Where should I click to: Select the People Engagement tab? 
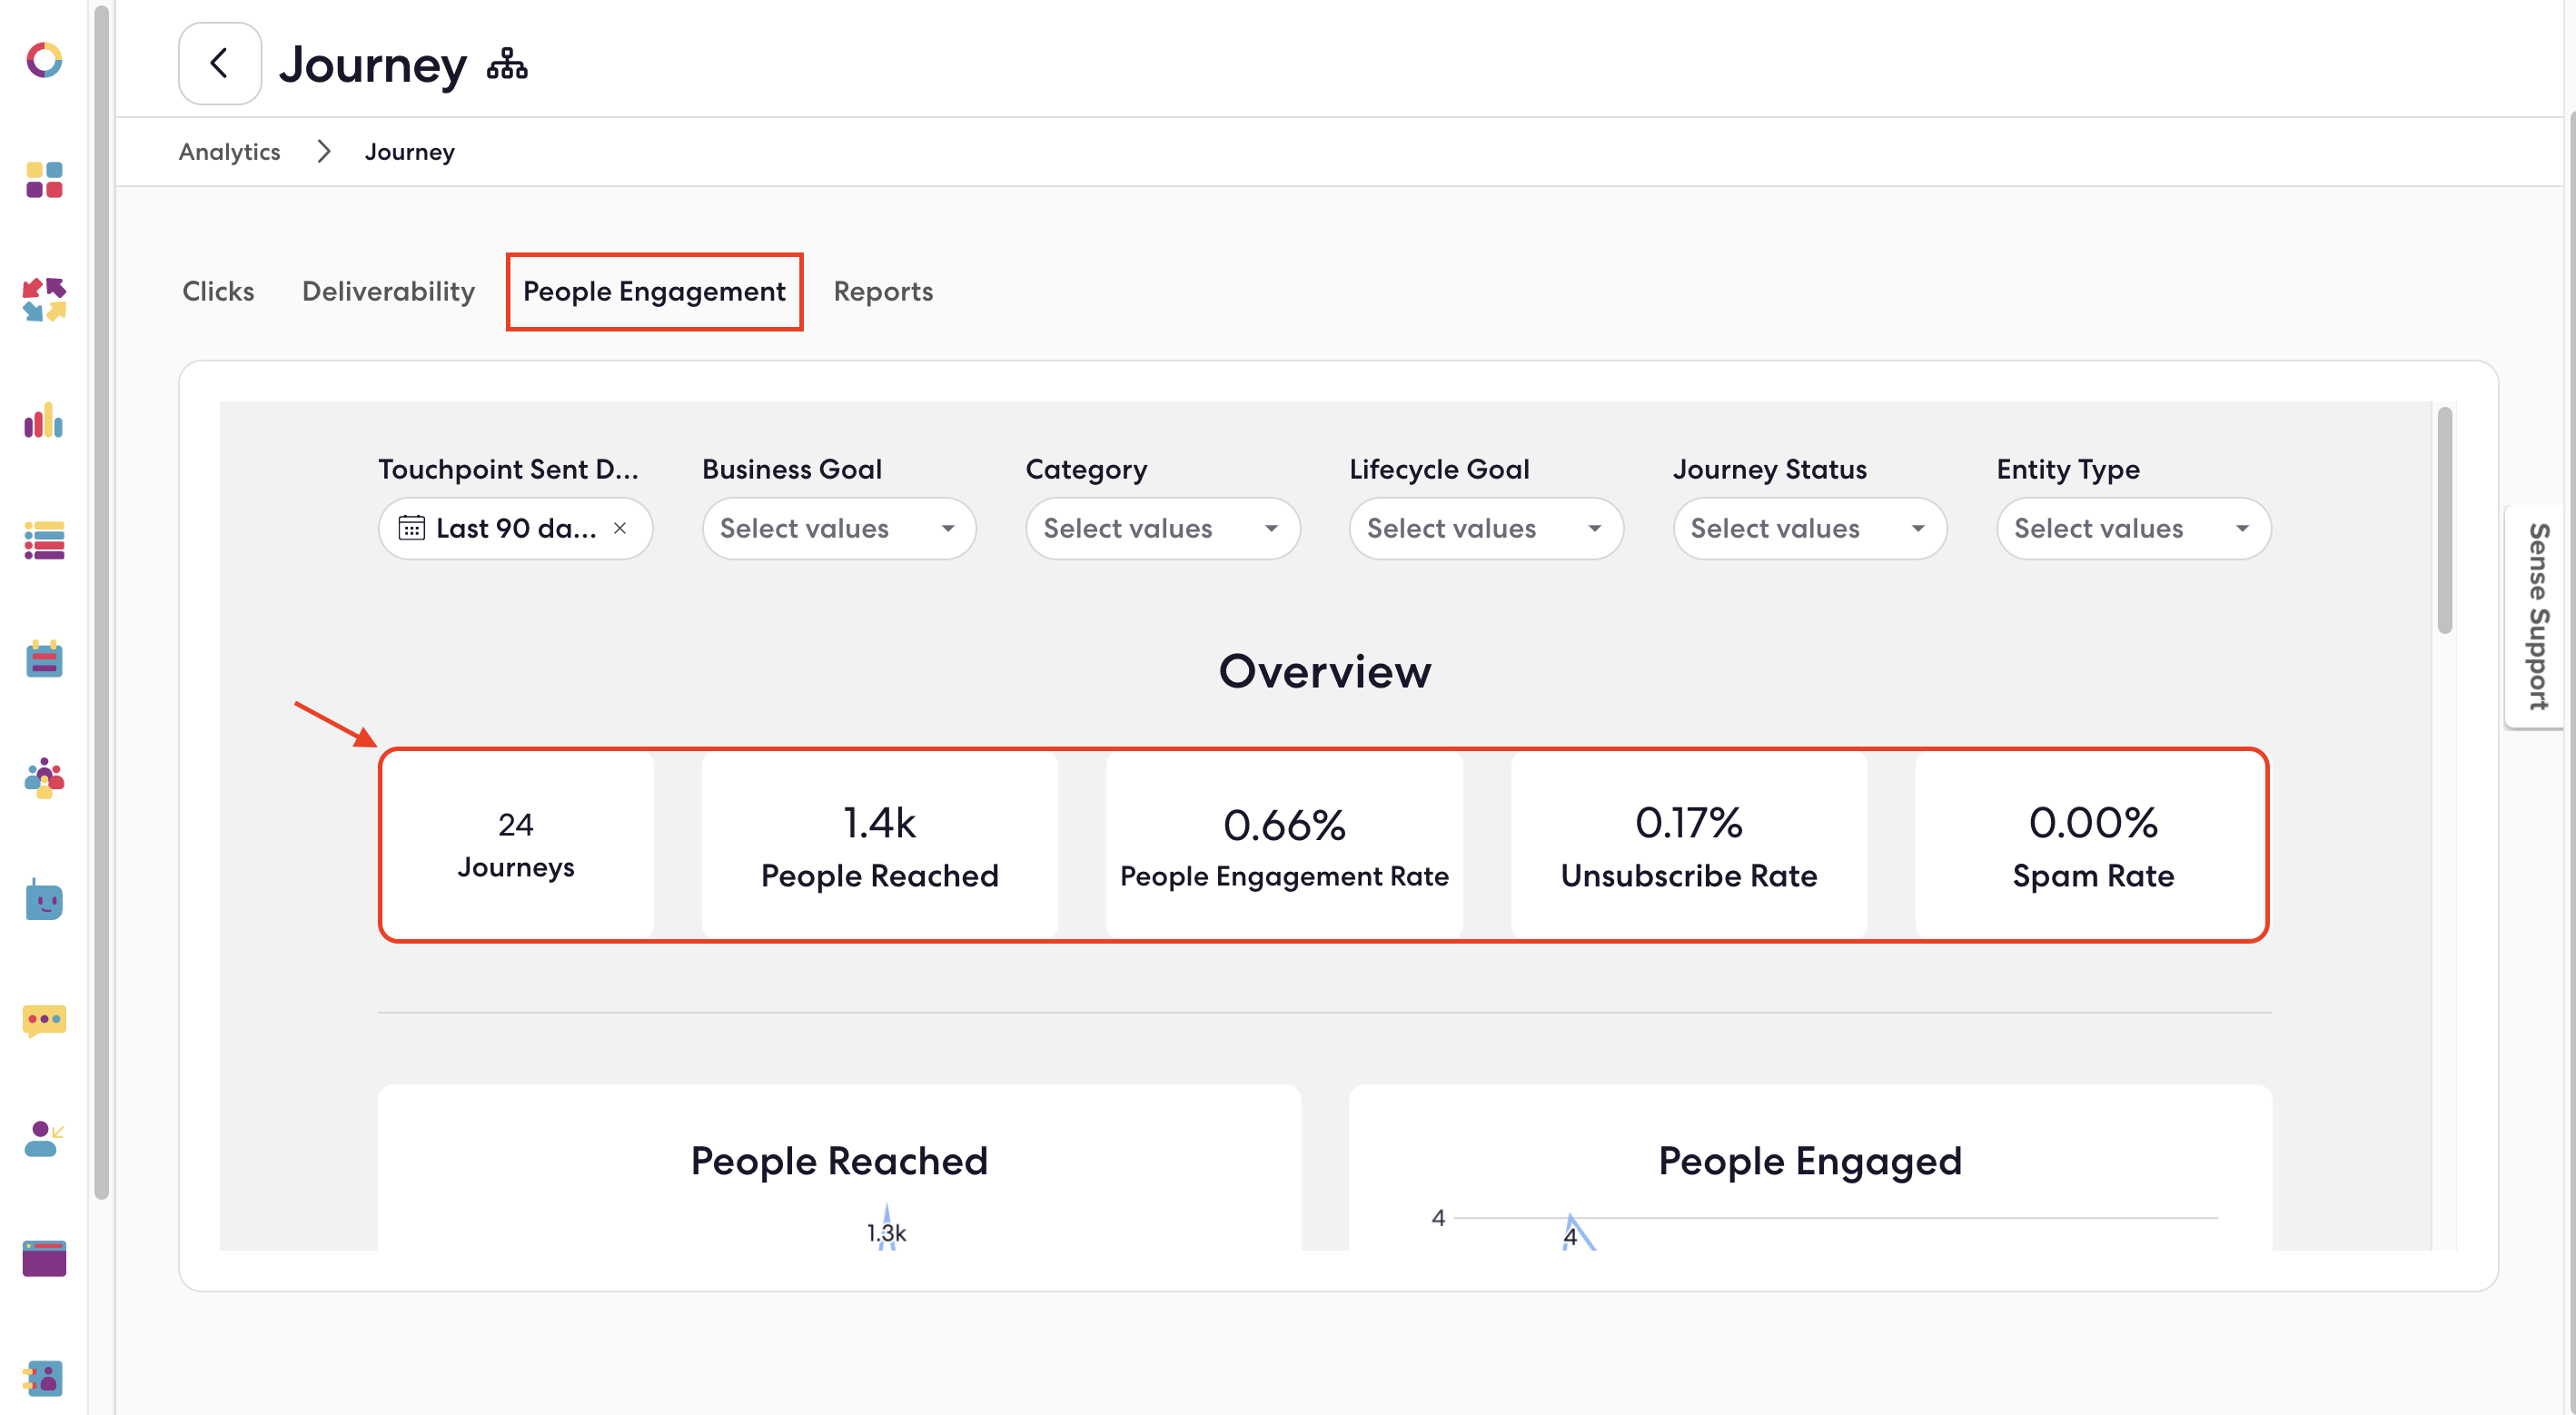pyautogui.click(x=654, y=291)
